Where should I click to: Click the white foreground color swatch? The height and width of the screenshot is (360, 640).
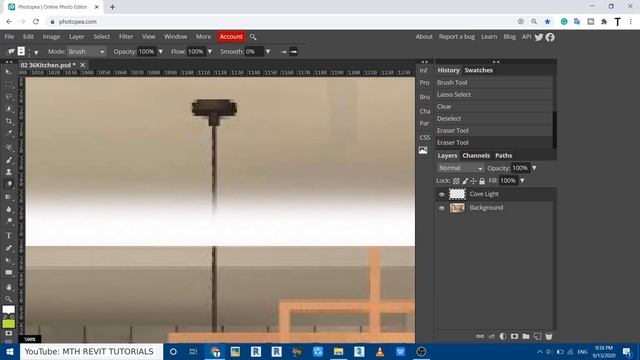point(8,310)
